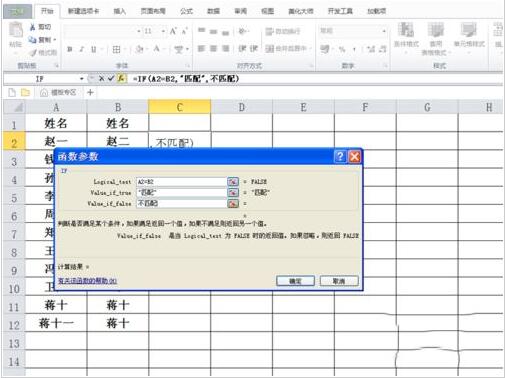Open the number format dropdown

384,31
